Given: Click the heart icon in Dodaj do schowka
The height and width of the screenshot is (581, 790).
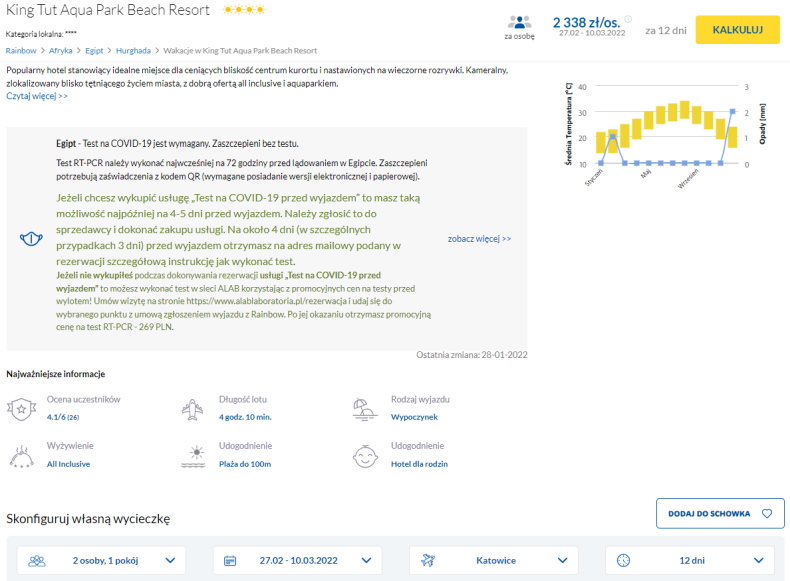Looking at the screenshot, I should 767,513.
